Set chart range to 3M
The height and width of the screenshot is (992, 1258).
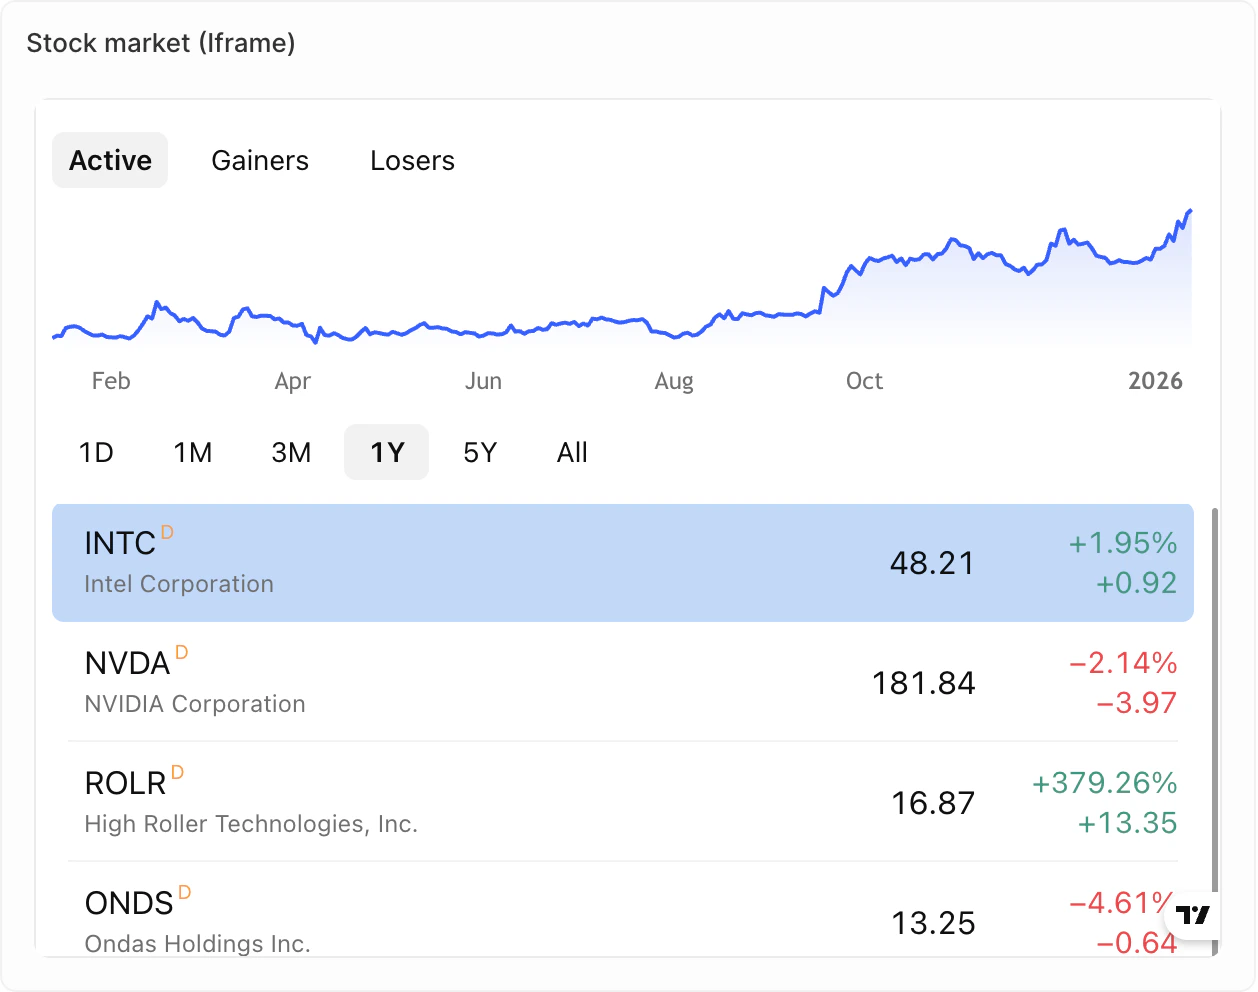(291, 452)
